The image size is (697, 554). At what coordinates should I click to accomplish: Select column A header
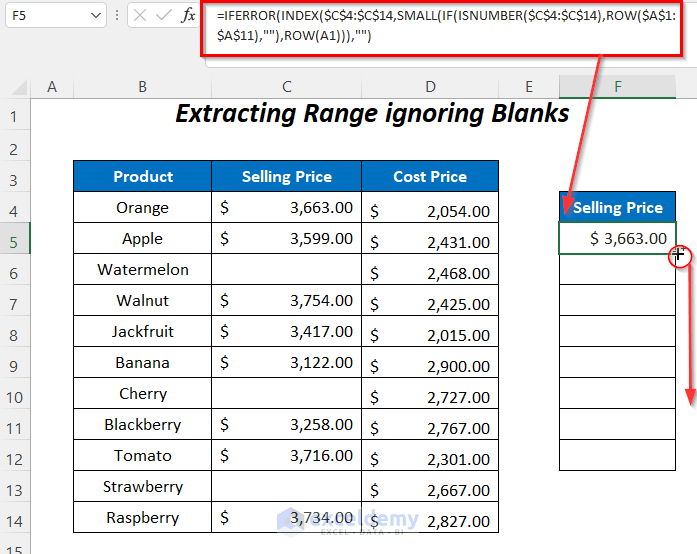52,87
